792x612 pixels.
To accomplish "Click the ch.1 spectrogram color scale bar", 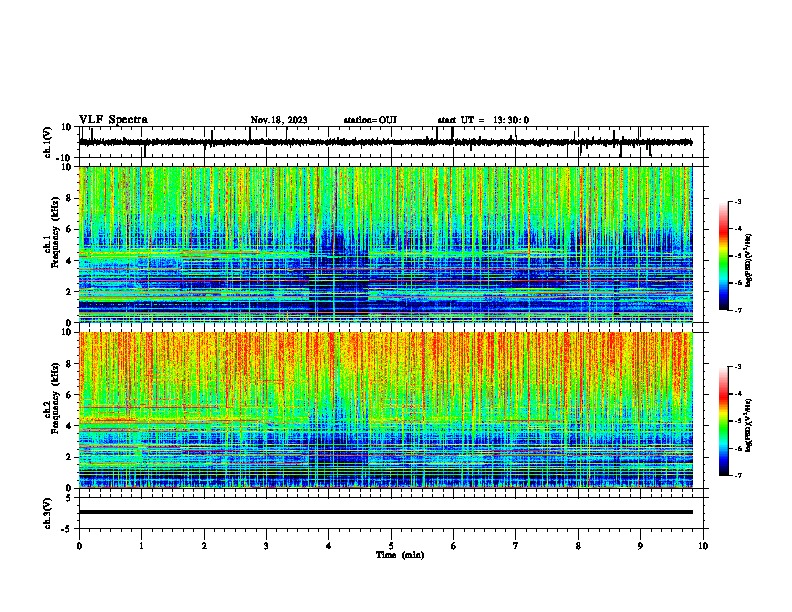I will pos(724,256).
